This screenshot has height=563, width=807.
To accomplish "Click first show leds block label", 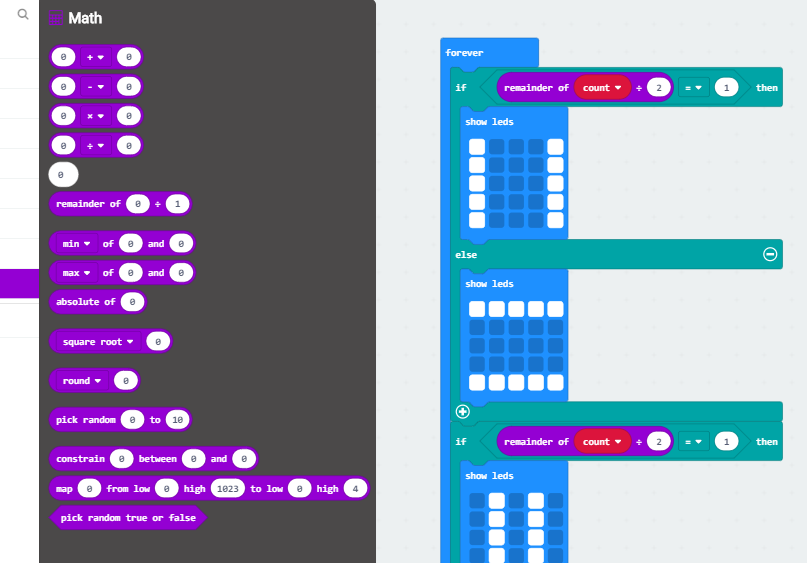I will pos(489,122).
